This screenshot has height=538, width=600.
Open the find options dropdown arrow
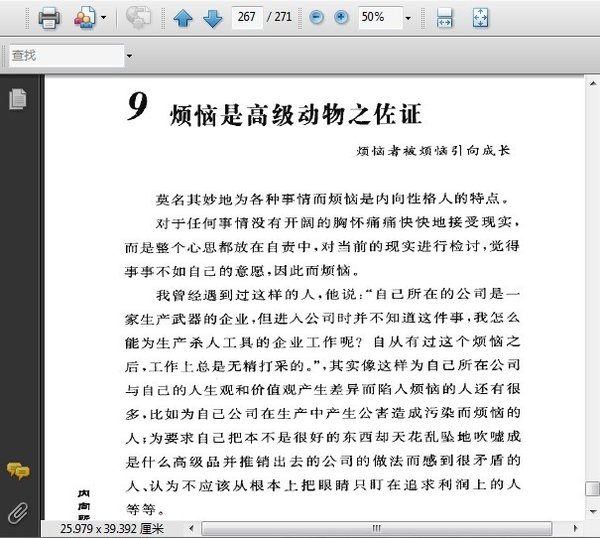click(x=129, y=56)
